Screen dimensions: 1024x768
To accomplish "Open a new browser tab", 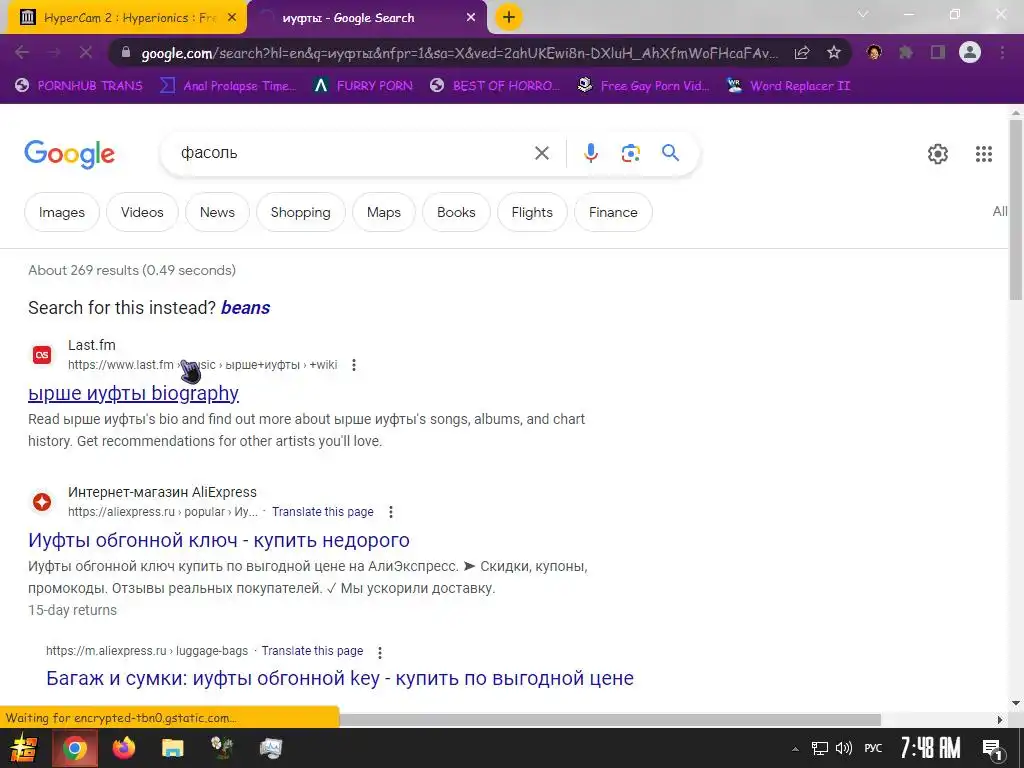I will 509,17.
